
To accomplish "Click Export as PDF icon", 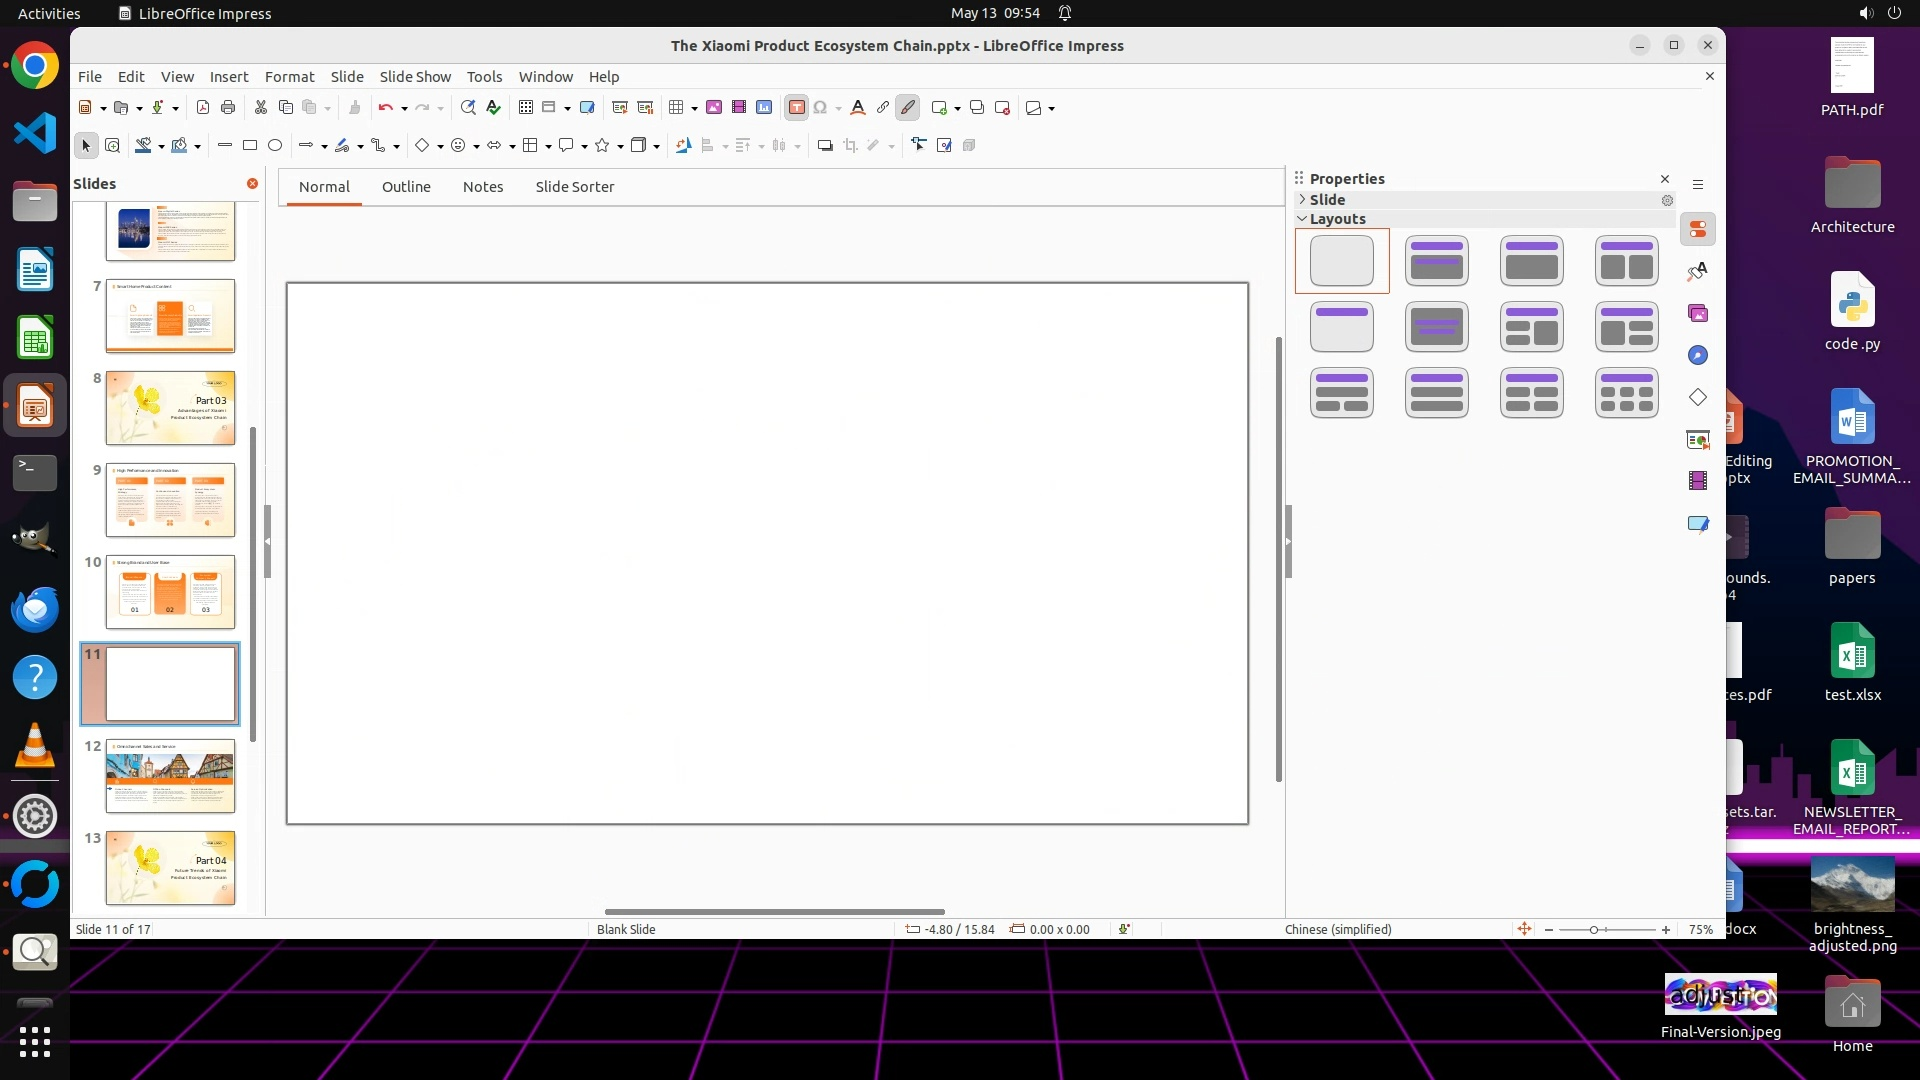I will pos(203,108).
